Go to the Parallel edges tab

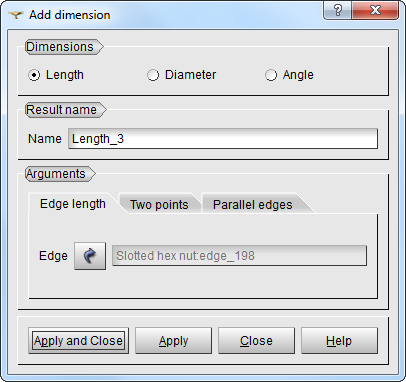253,204
